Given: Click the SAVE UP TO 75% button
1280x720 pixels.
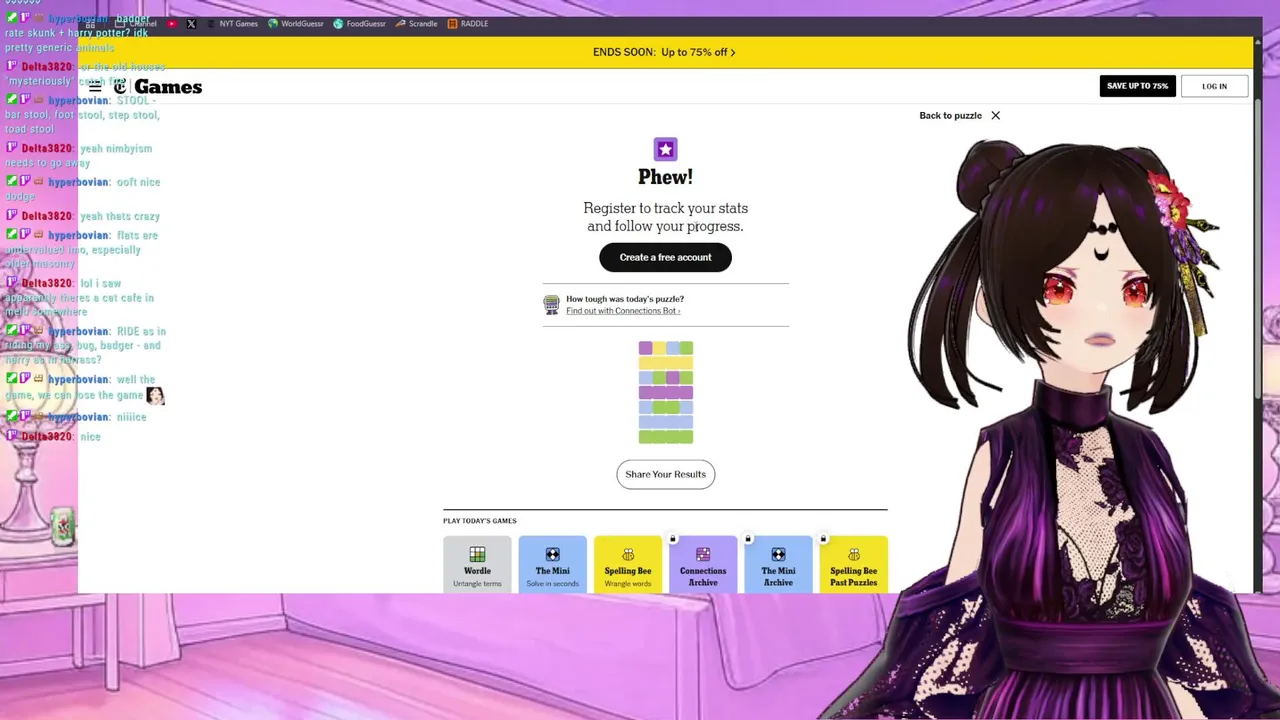Looking at the screenshot, I should pos(1137,86).
